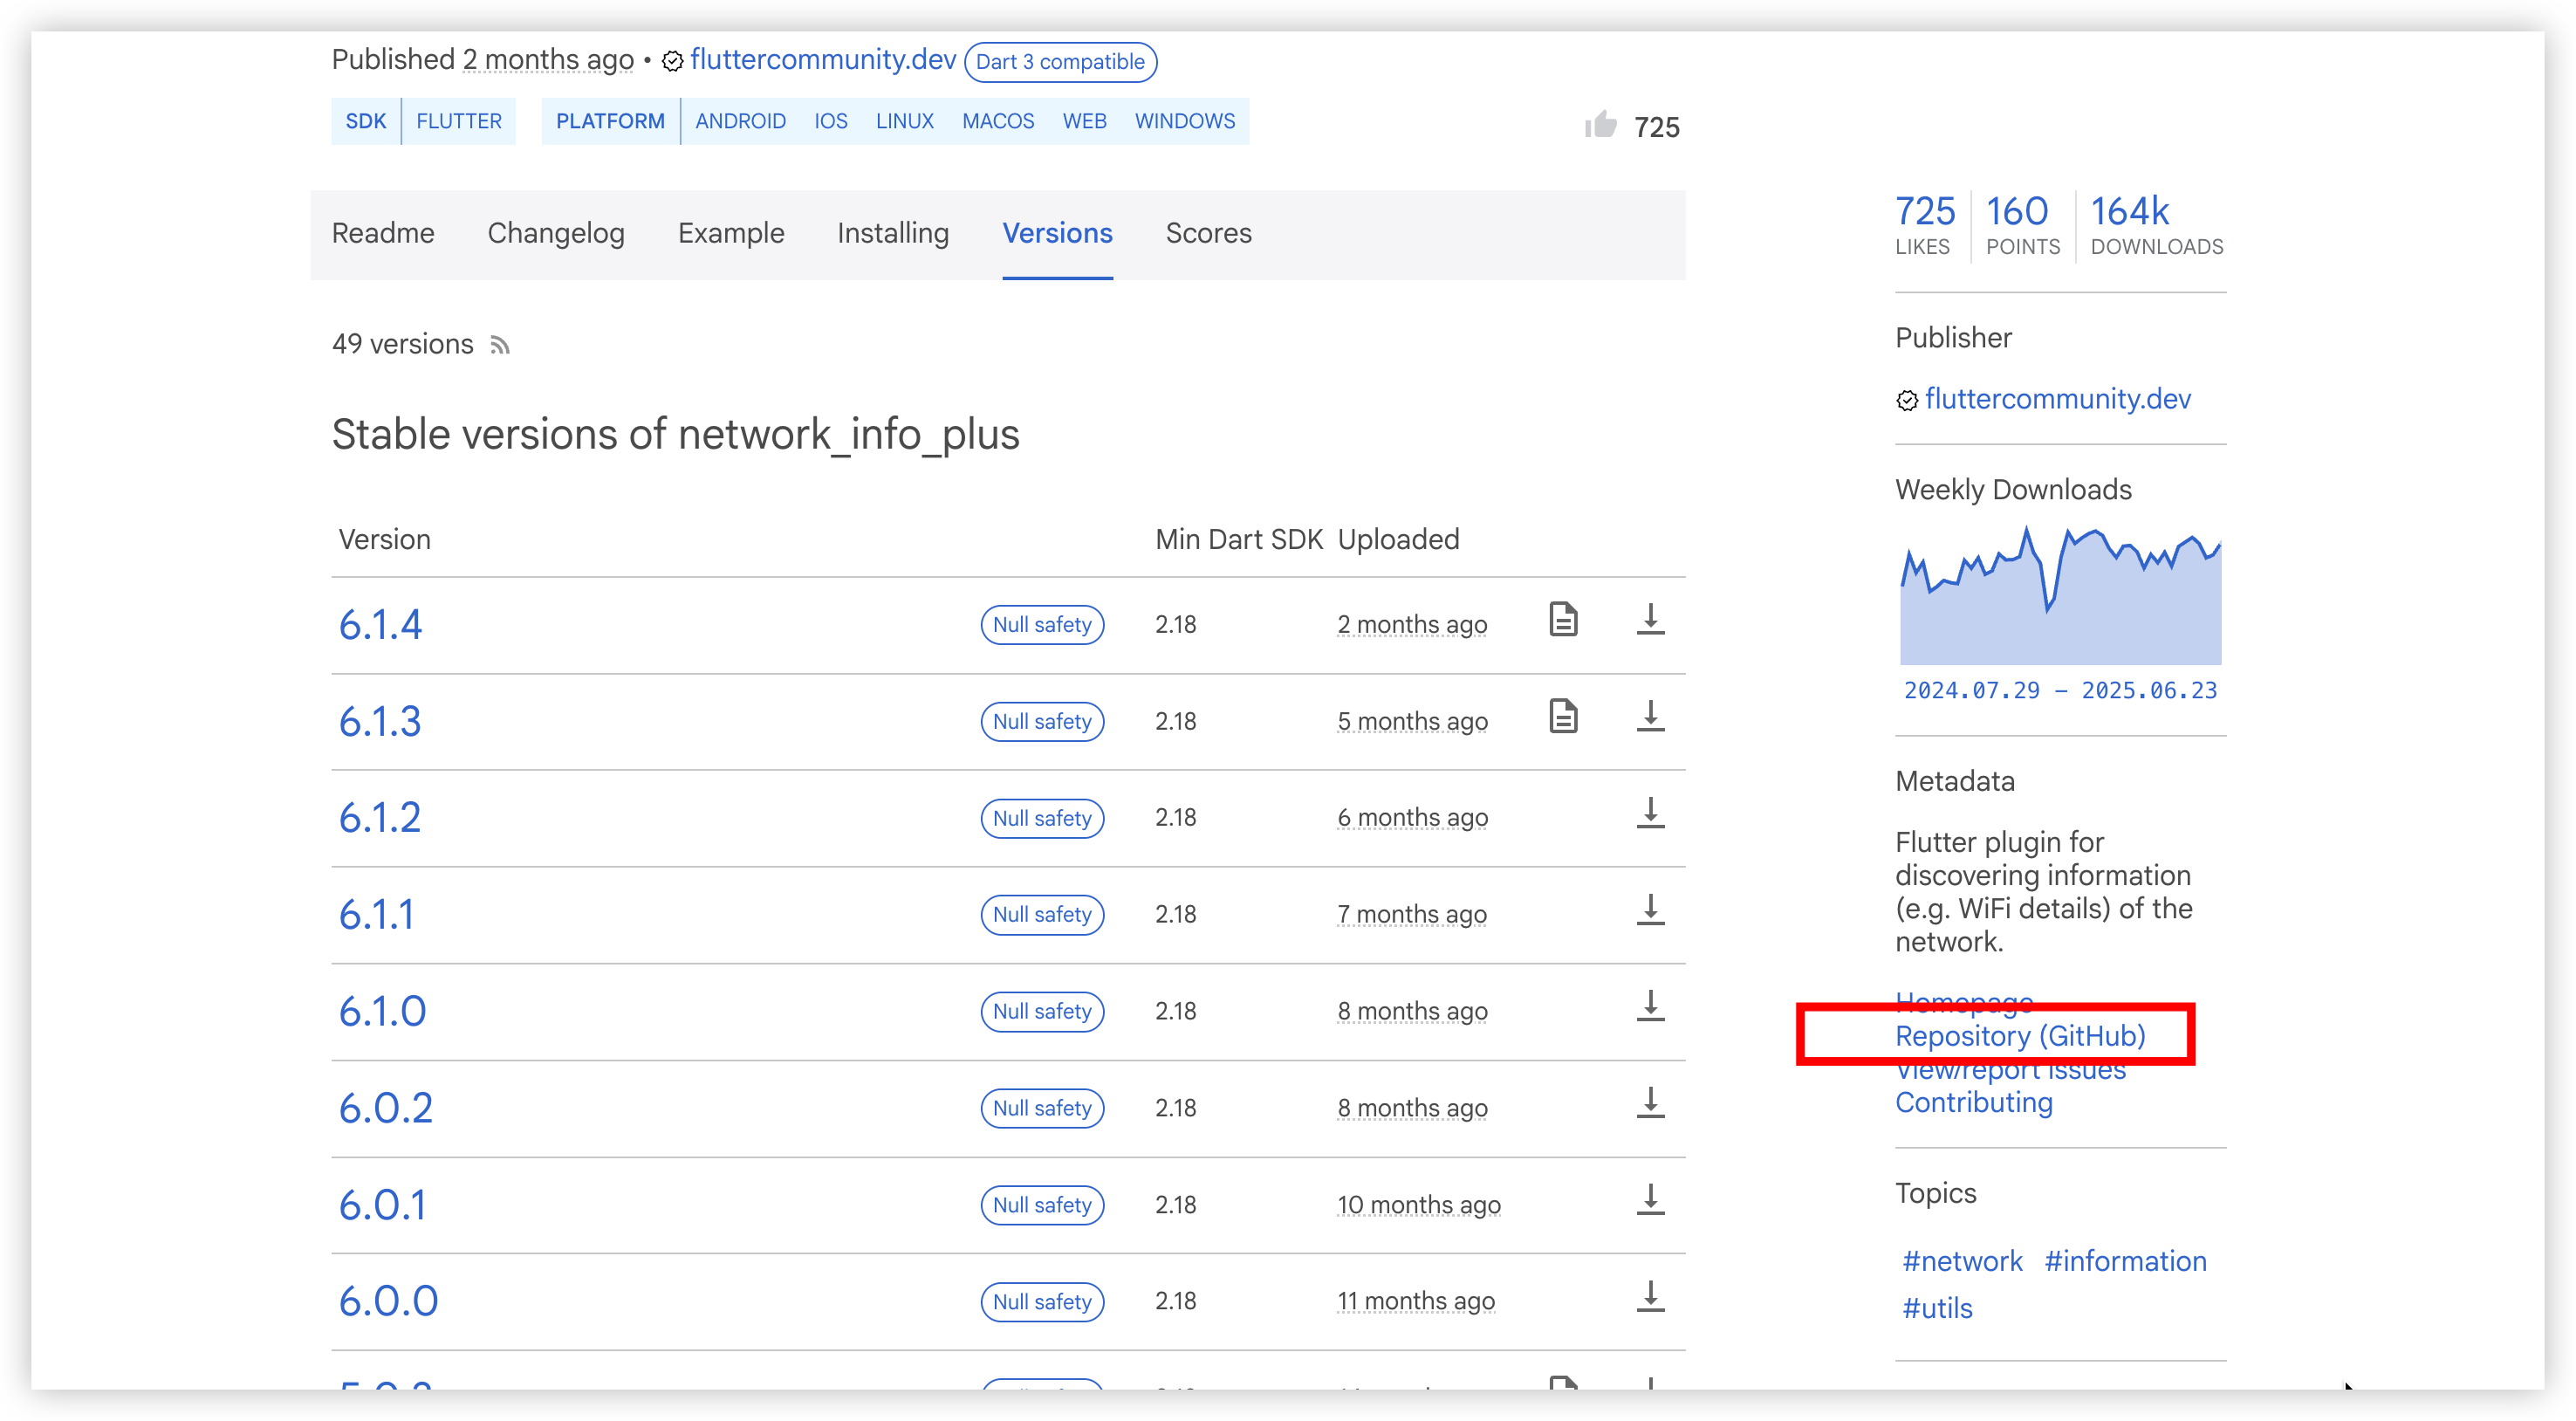This screenshot has width=2576, height=1421.
Task: Click the Dart 3 compatible badge
Action: 1060,62
